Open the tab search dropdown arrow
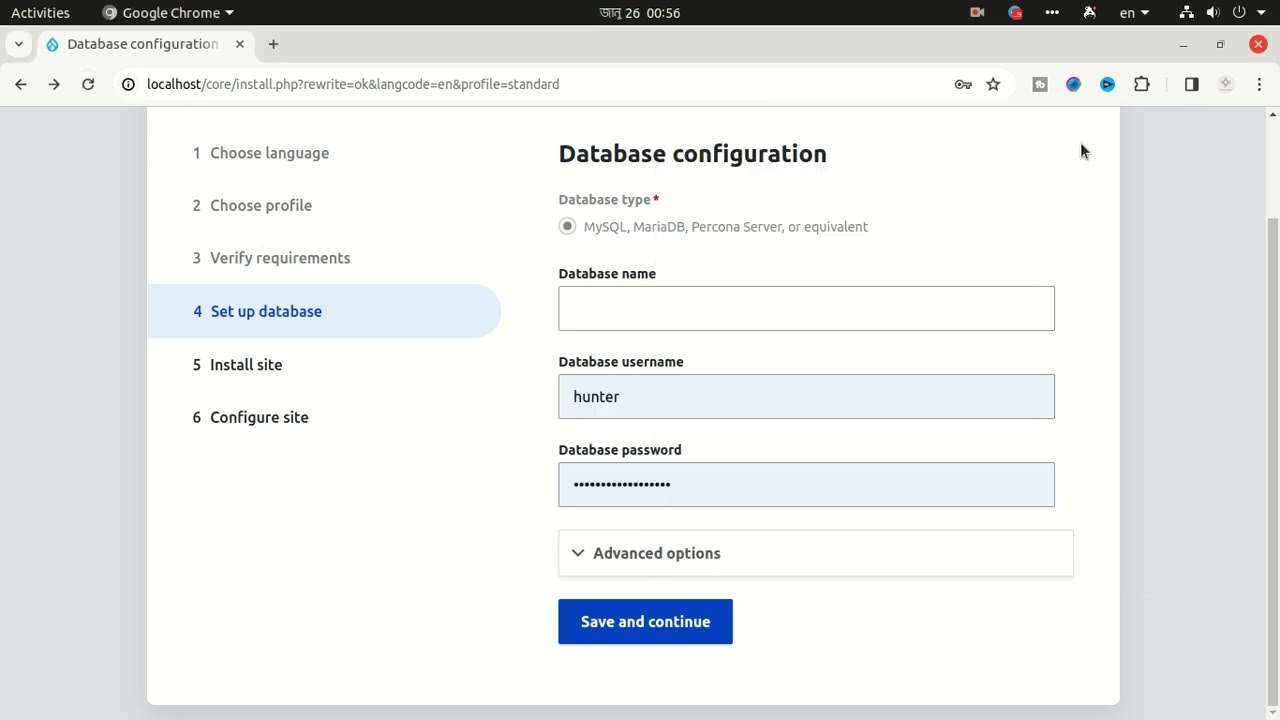Image resolution: width=1280 pixels, height=720 pixels. pos(18,44)
